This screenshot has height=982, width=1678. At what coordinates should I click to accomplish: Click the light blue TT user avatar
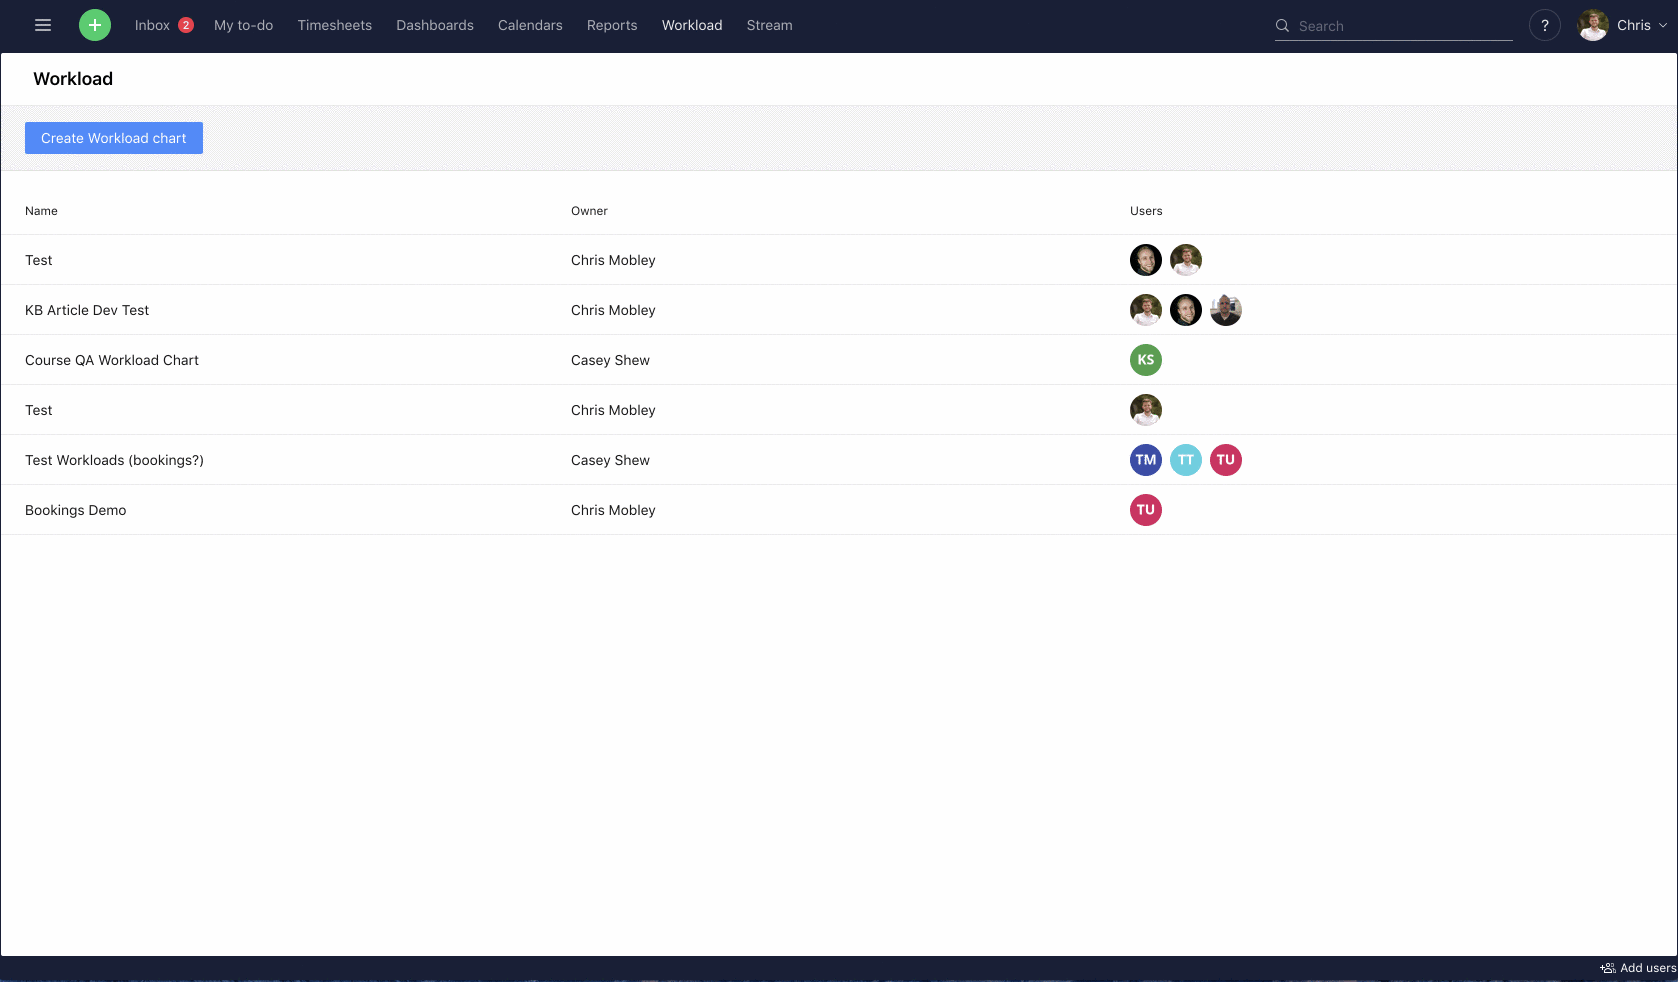pos(1186,460)
